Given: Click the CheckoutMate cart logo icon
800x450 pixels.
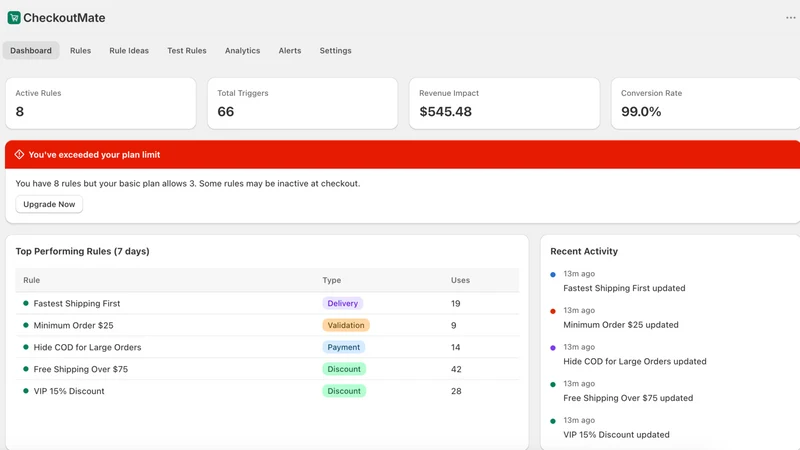Looking at the screenshot, I should 14,18.
